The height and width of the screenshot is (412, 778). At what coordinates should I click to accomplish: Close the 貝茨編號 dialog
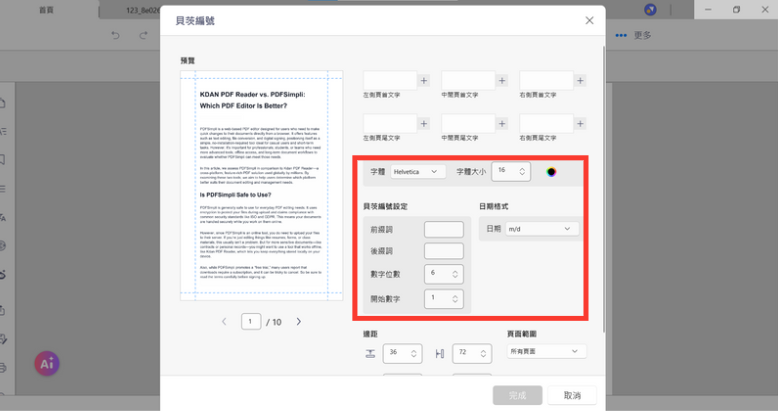pyautogui.click(x=589, y=20)
